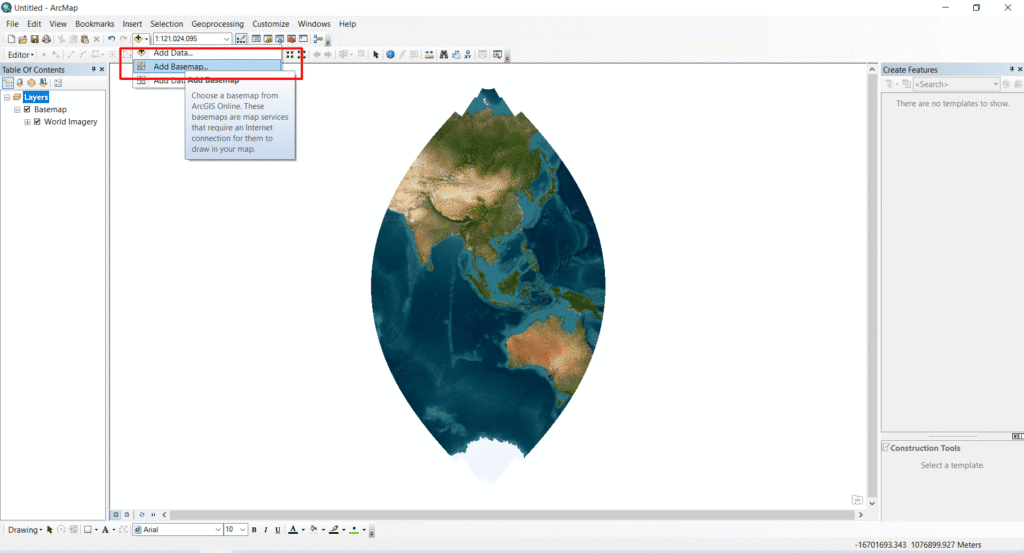
Task: Click the Save floppy disk icon
Action: 35,39
